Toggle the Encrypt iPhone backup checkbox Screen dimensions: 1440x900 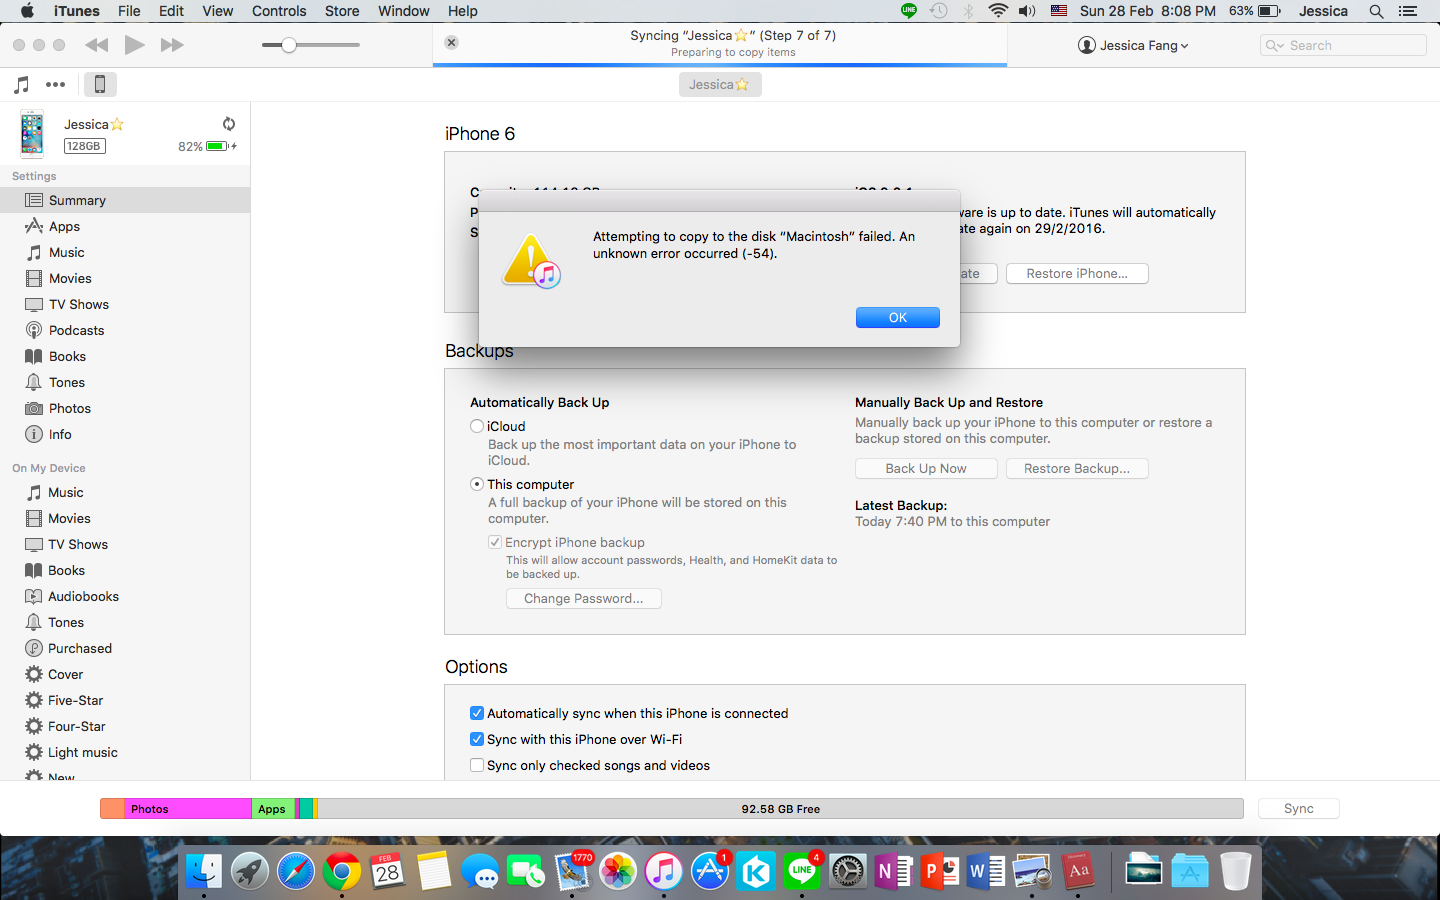[494, 542]
